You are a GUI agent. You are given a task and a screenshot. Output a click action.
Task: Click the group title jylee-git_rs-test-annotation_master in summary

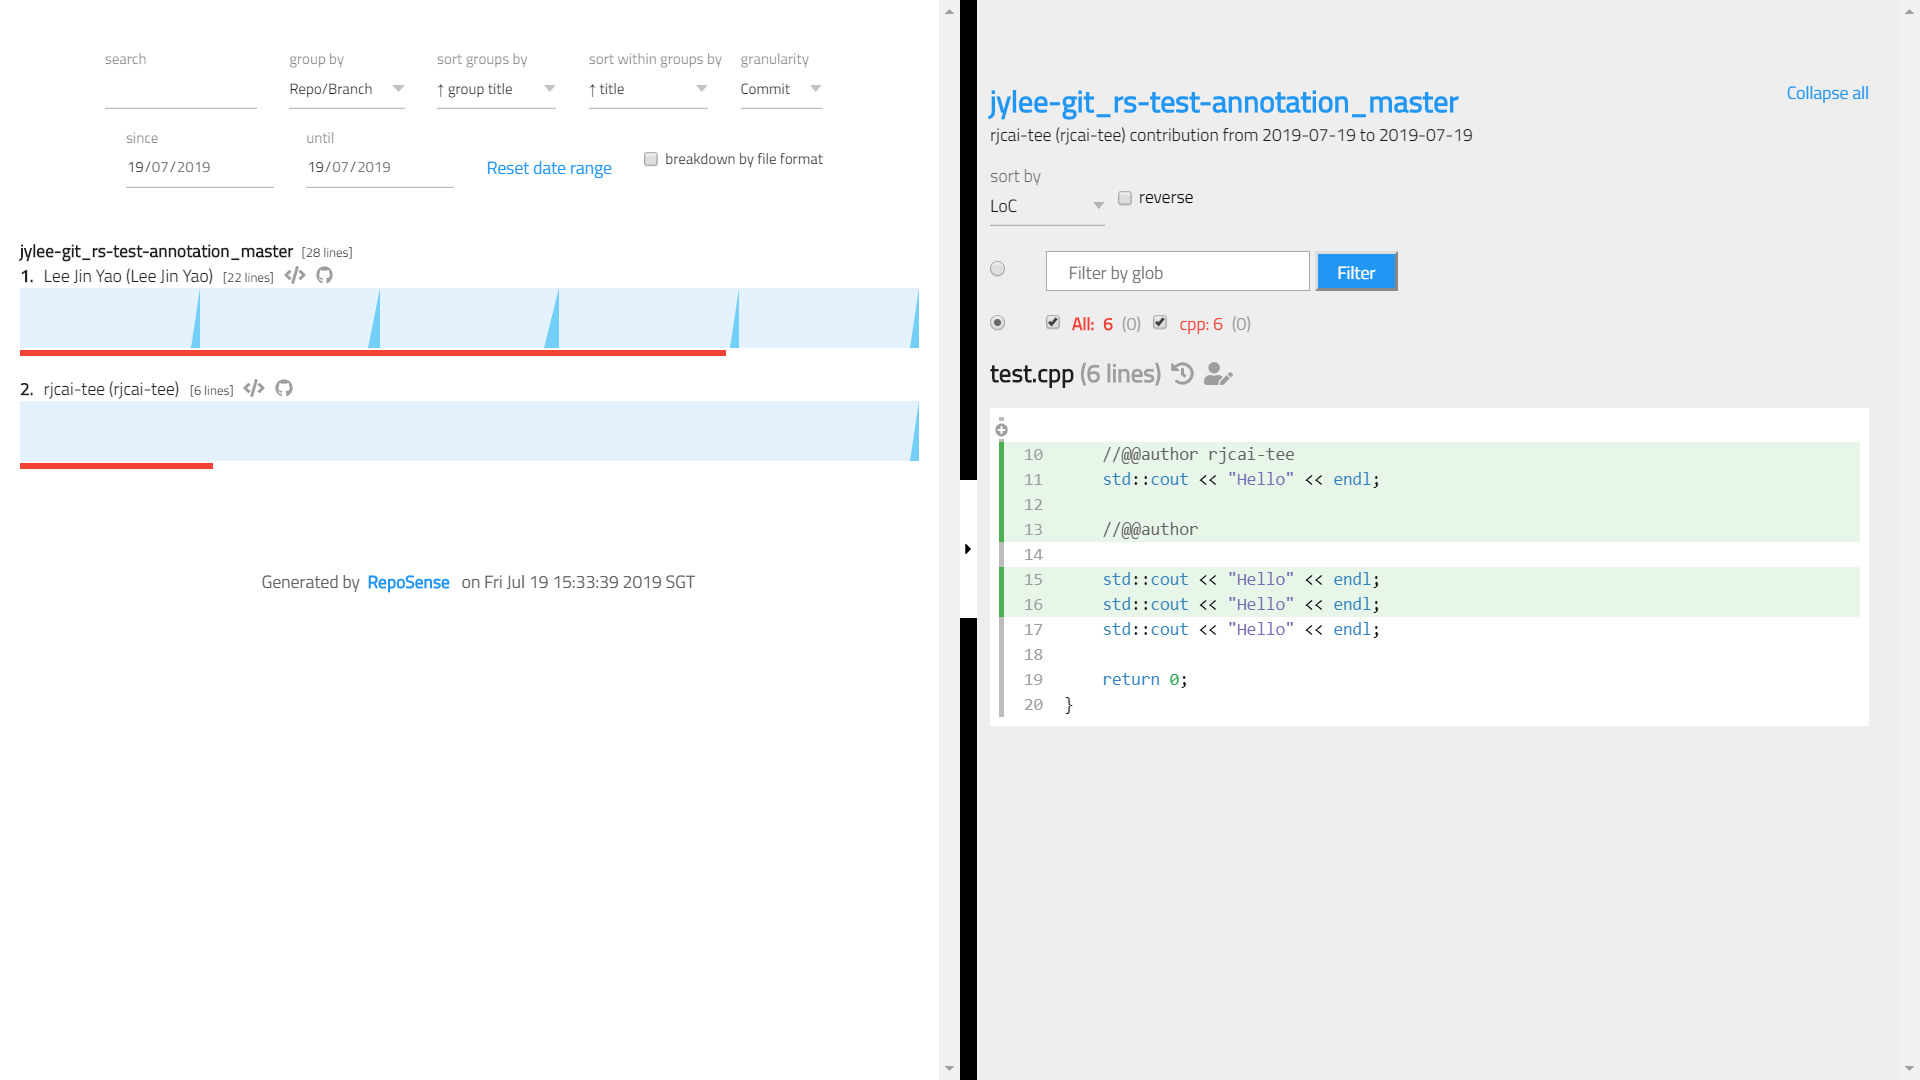[x=156, y=252]
